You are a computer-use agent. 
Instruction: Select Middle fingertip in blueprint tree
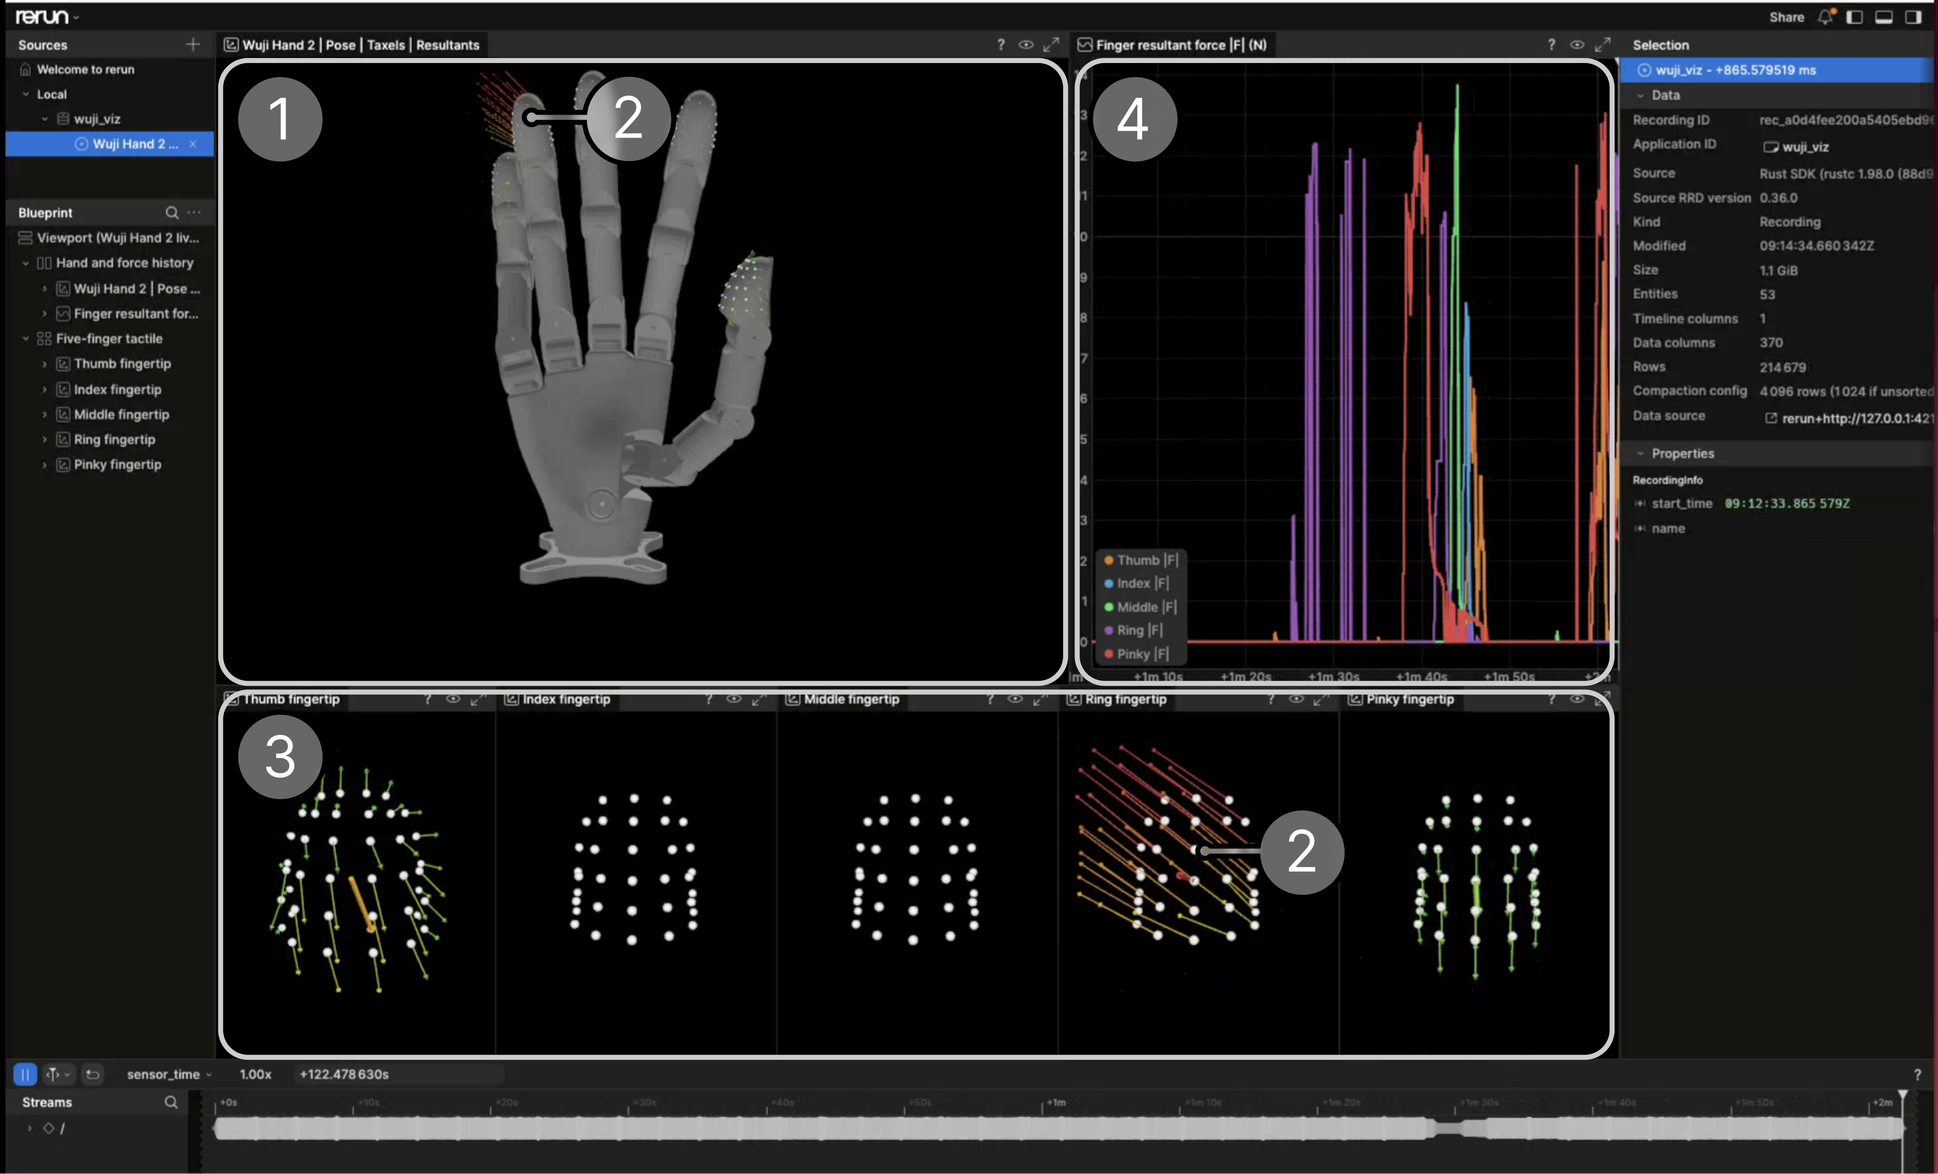121,415
